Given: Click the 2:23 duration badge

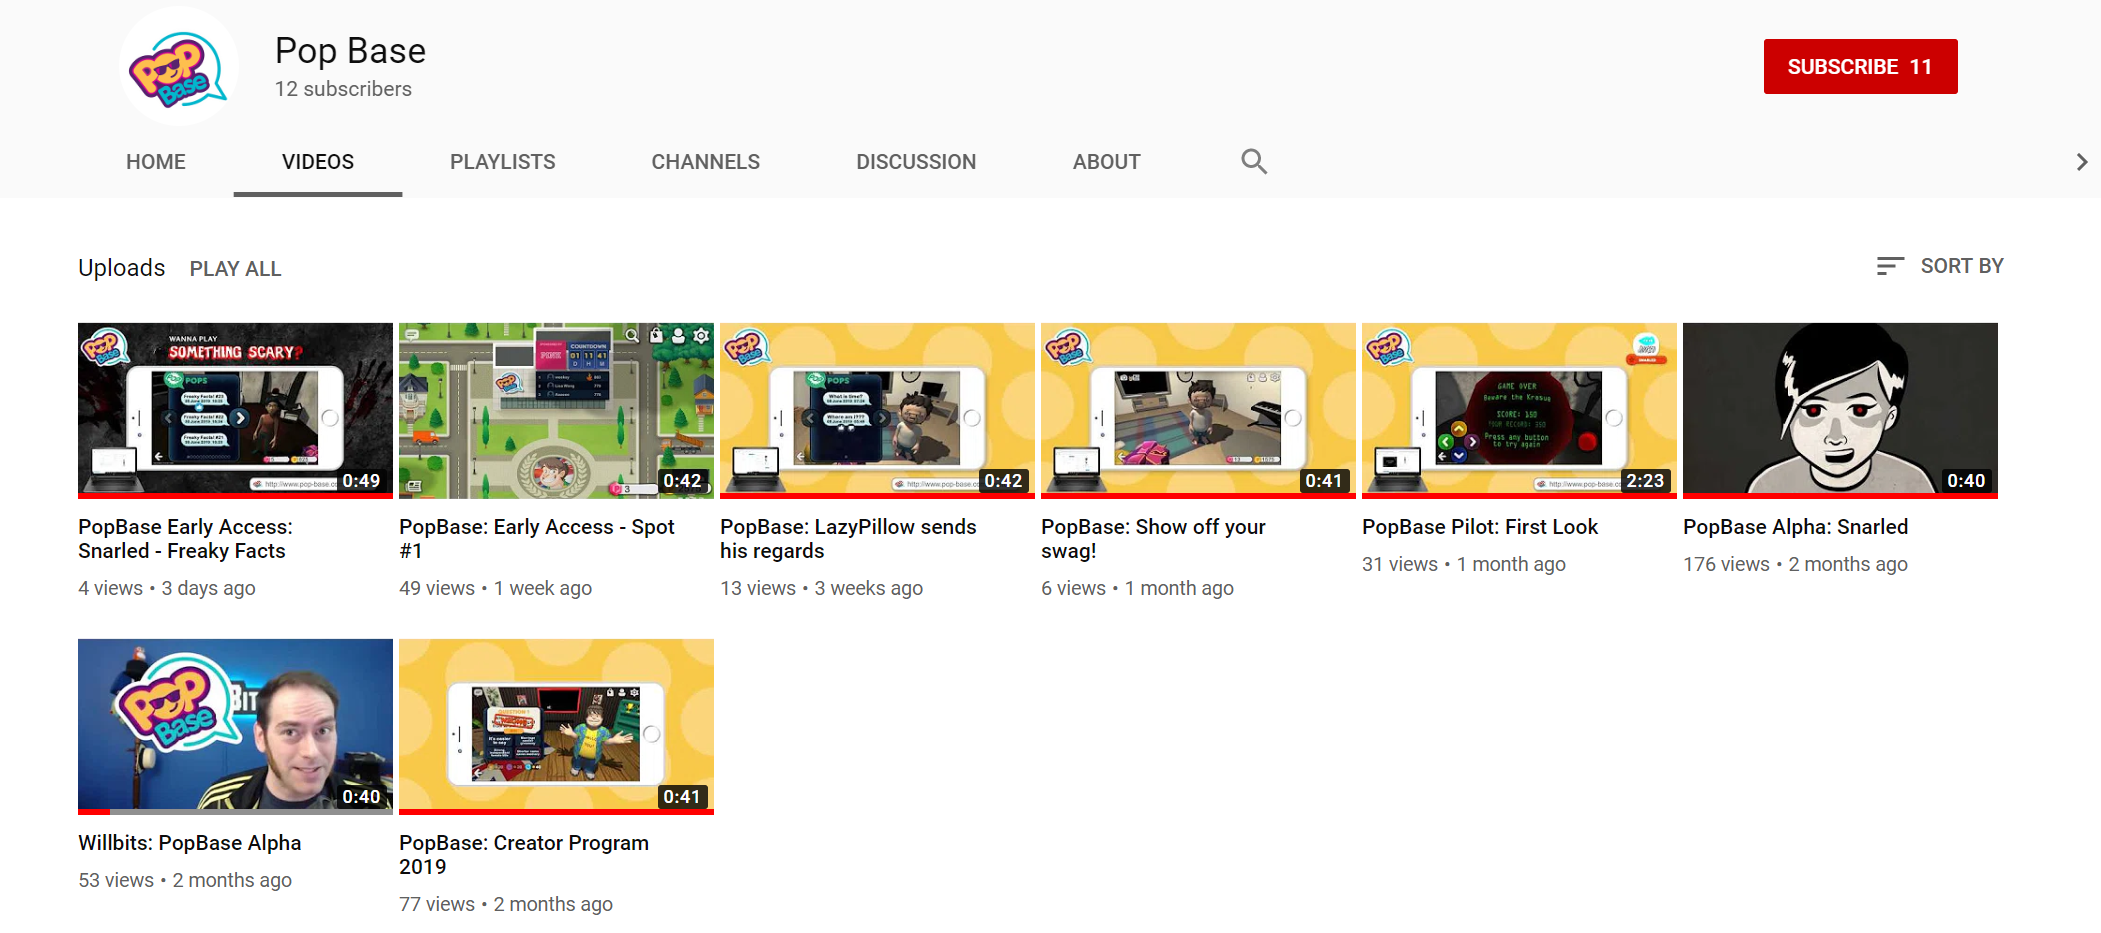Looking at the screenshot, I should (1645, 481).
